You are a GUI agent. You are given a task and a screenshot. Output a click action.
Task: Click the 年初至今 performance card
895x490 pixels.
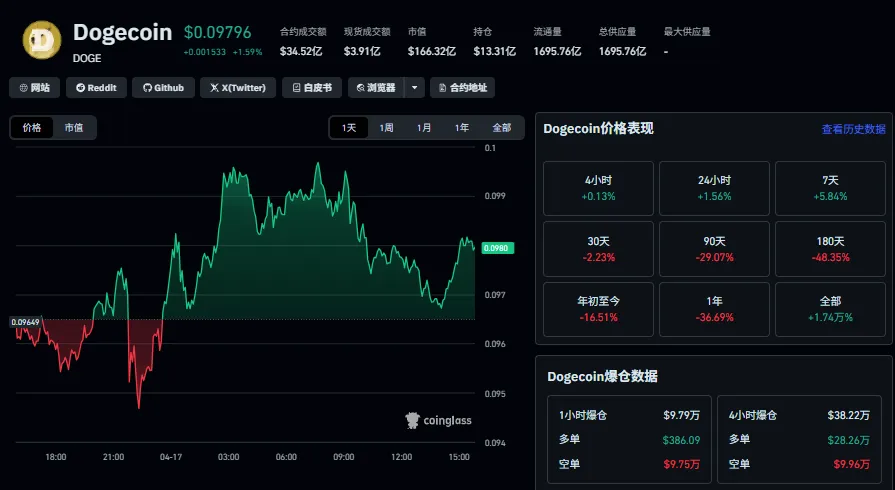[598, 309]
